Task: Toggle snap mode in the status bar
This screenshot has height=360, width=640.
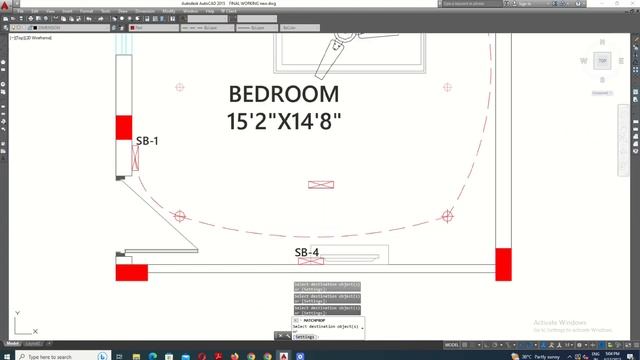Action: [x=473, y=345]
